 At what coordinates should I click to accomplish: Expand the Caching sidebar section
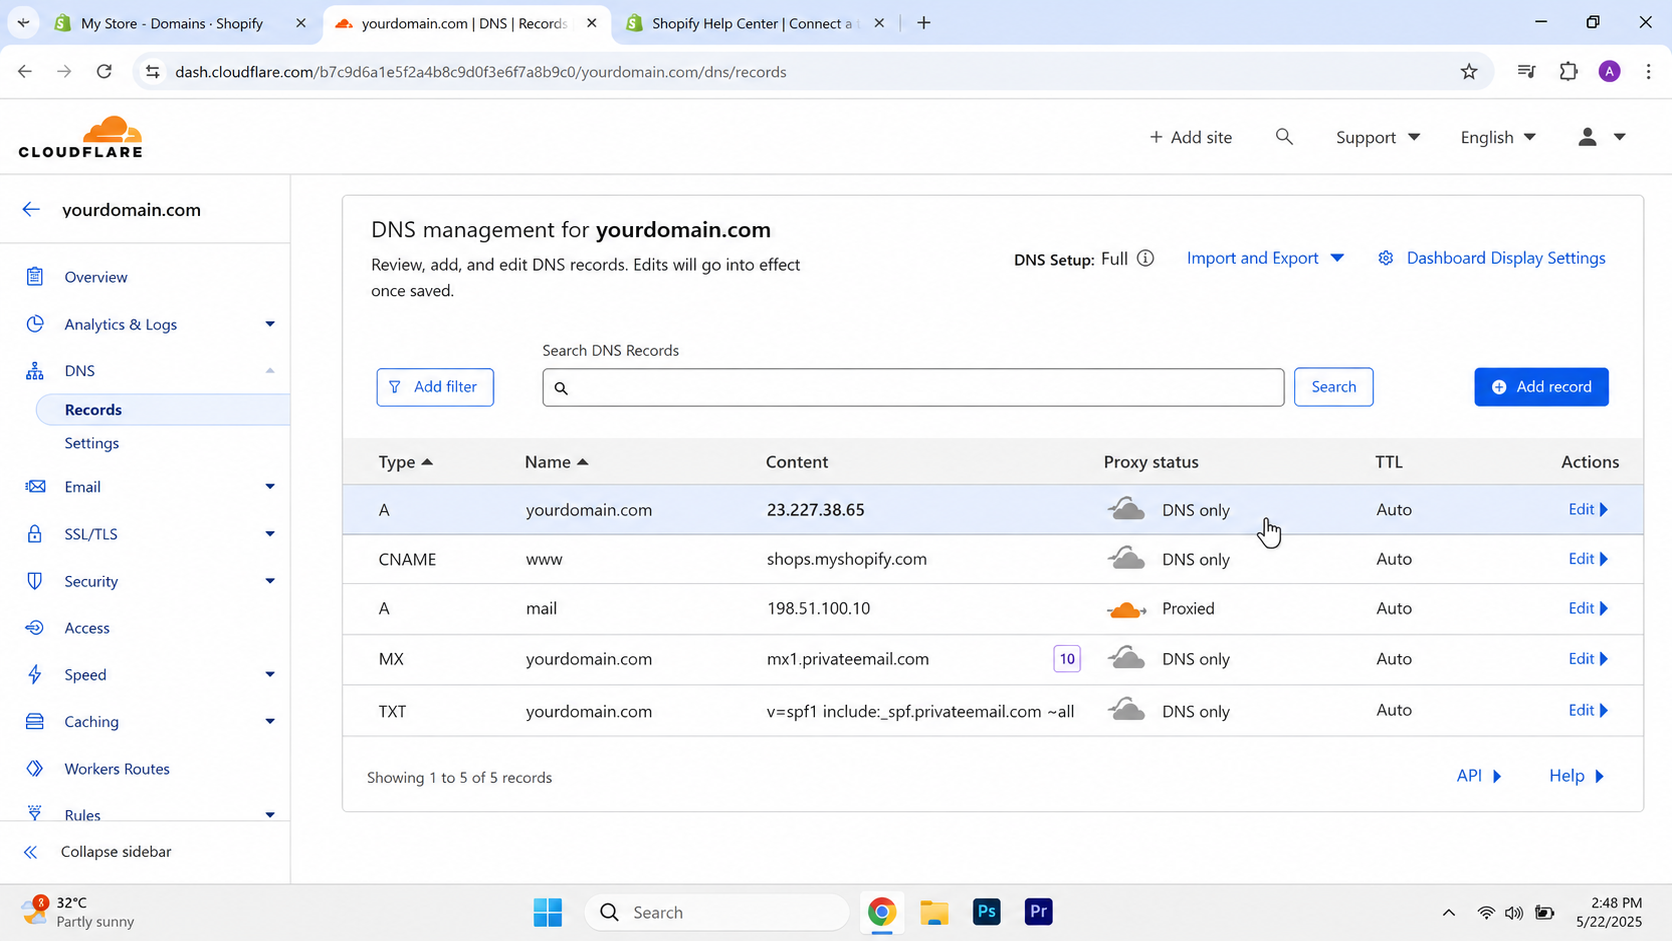(x=270, y=722)
